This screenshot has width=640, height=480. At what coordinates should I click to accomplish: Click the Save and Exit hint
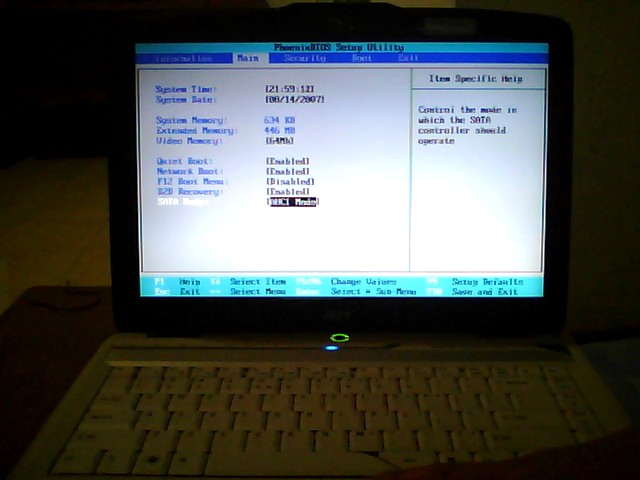tap(485, 292)
